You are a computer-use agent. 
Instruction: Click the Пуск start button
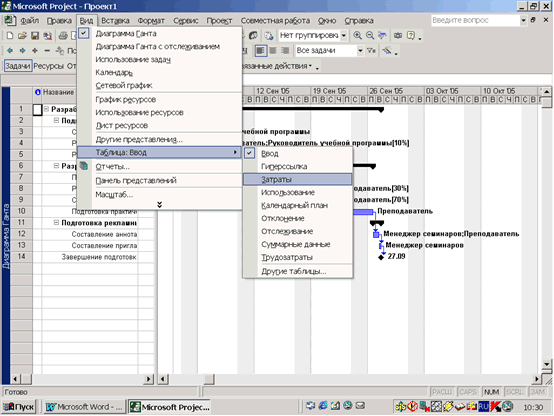tap(19, 407)
